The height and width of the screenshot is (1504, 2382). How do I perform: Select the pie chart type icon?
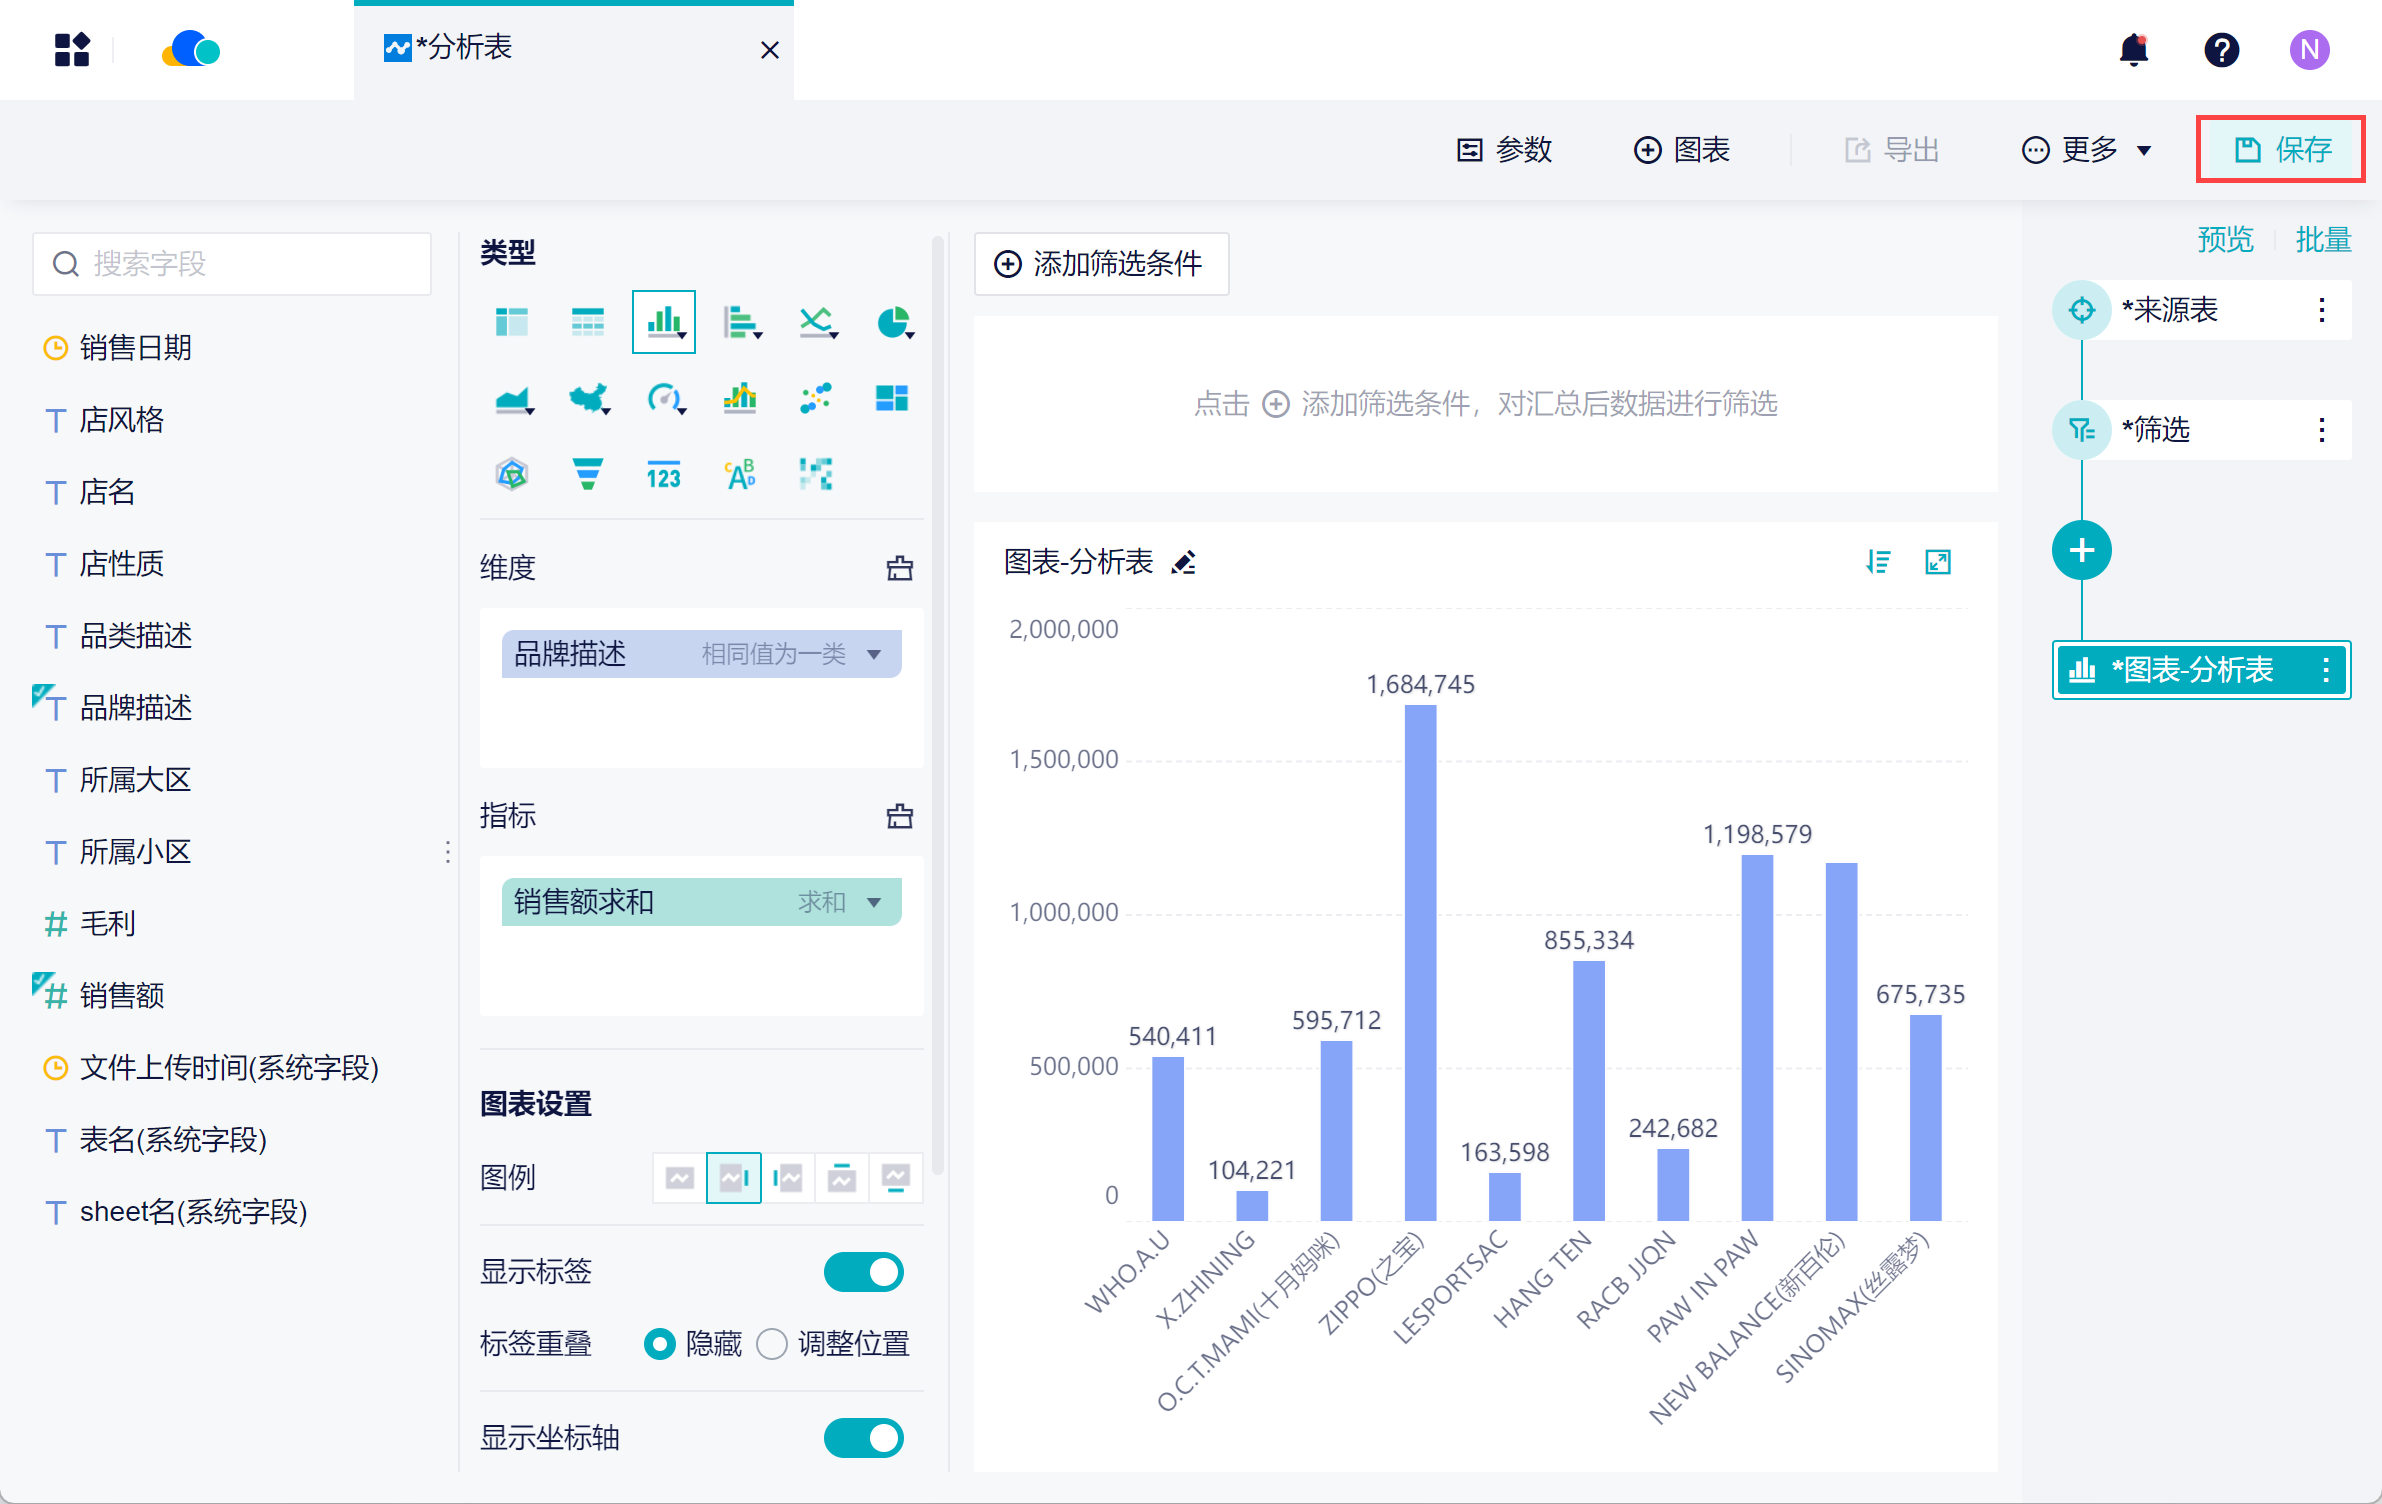pos(892,322)
